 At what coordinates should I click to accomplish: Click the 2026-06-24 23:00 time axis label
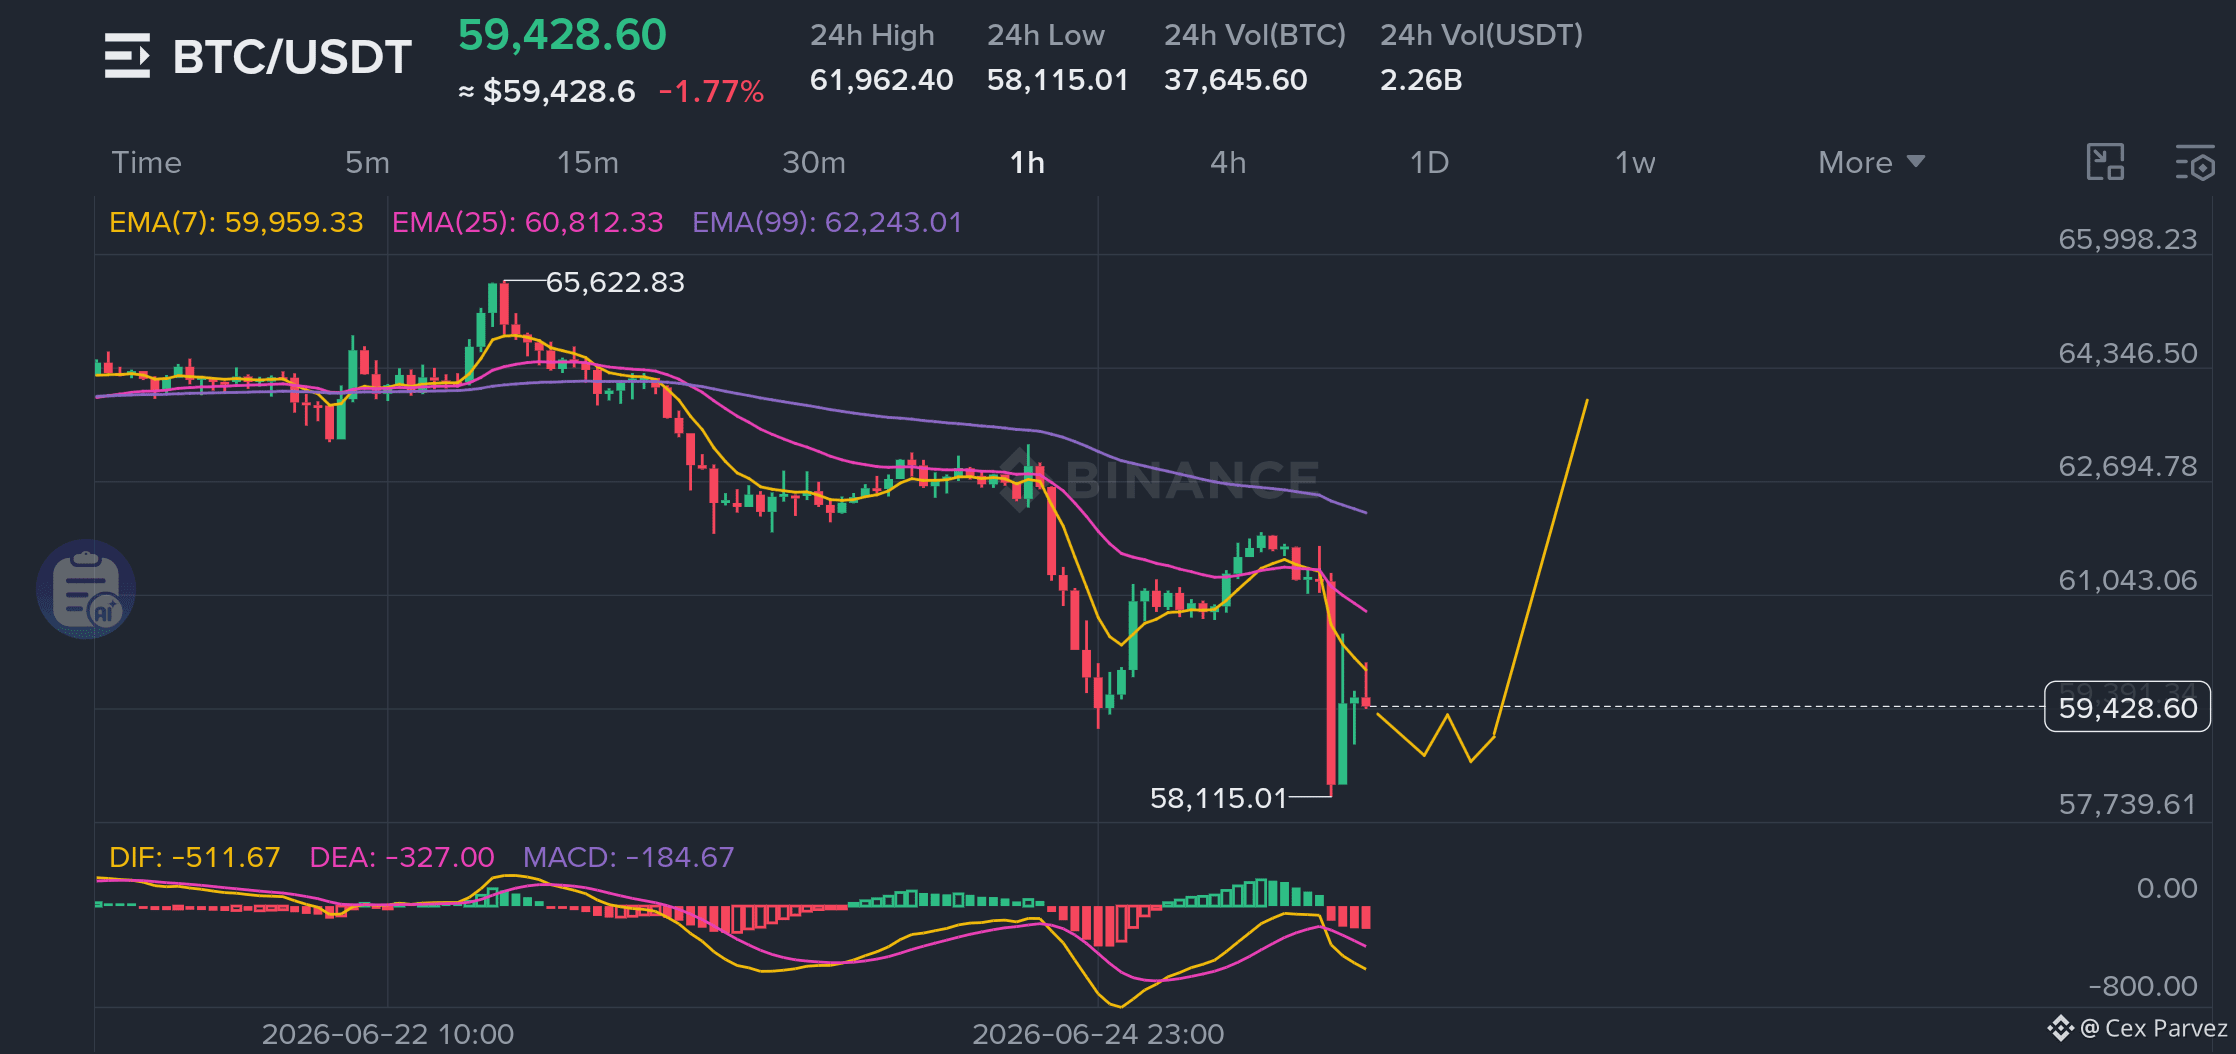point(1098,1034)
